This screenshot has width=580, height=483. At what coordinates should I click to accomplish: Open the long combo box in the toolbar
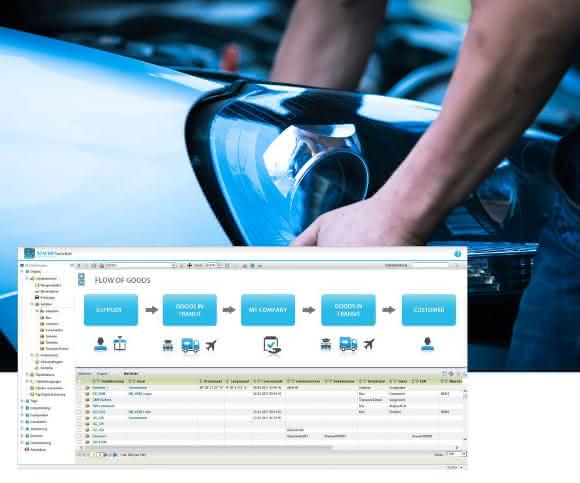[x=138, y=266]
